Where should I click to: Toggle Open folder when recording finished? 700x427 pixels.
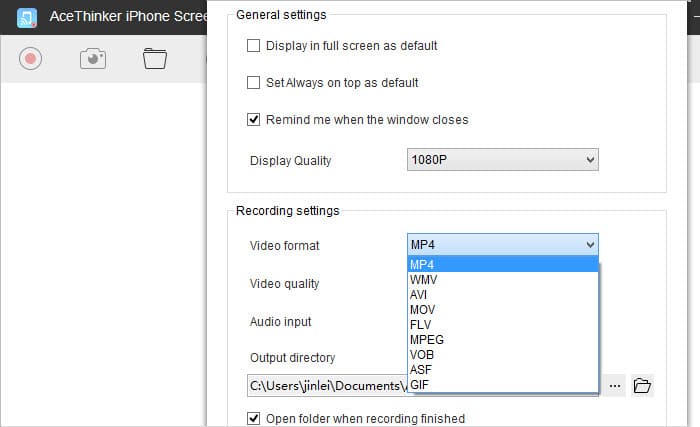254,419
